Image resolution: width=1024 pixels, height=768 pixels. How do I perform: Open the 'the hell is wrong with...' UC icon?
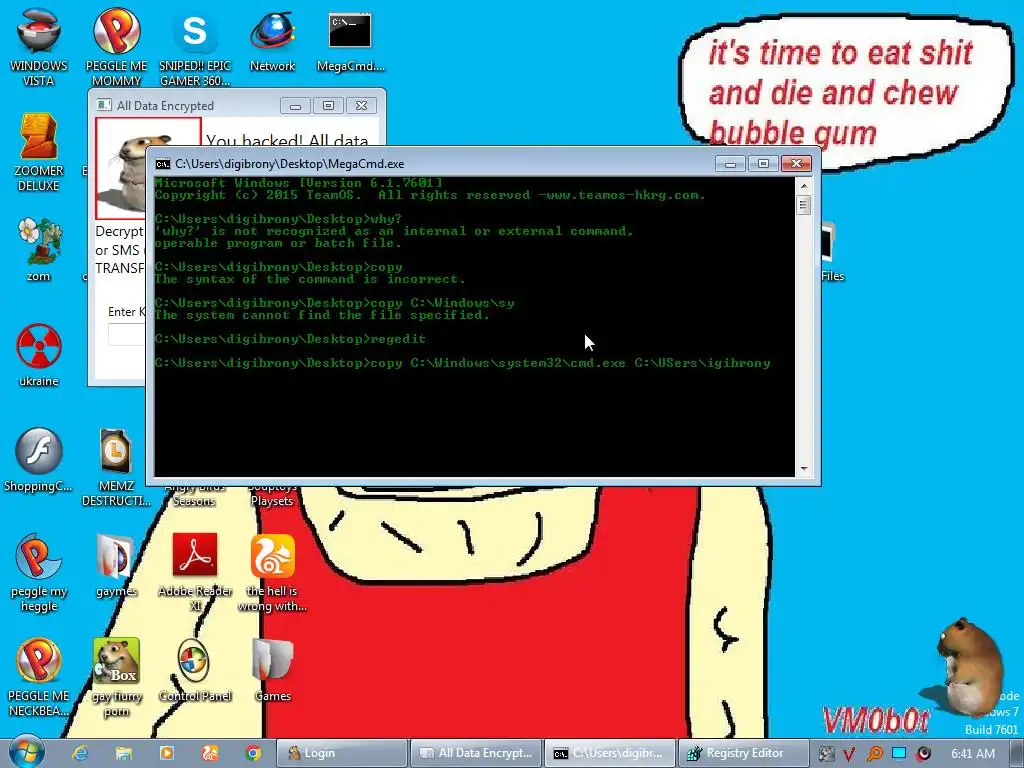[x=272, y=571]
